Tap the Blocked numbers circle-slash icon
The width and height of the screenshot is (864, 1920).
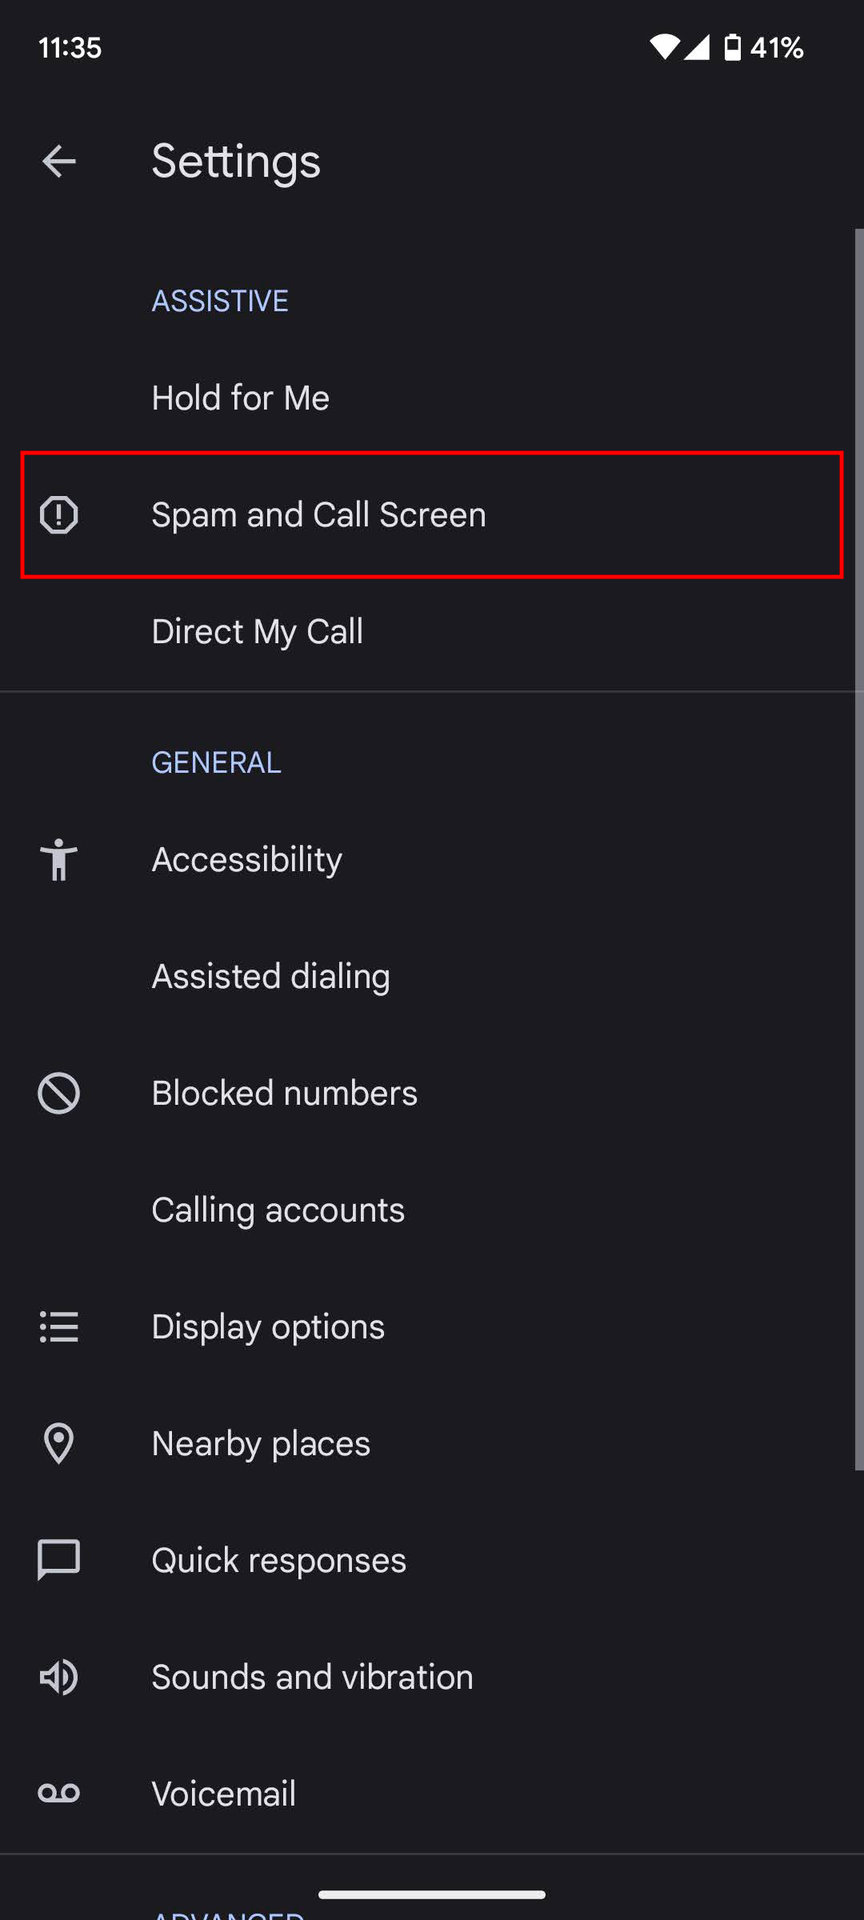(59, 1093)
